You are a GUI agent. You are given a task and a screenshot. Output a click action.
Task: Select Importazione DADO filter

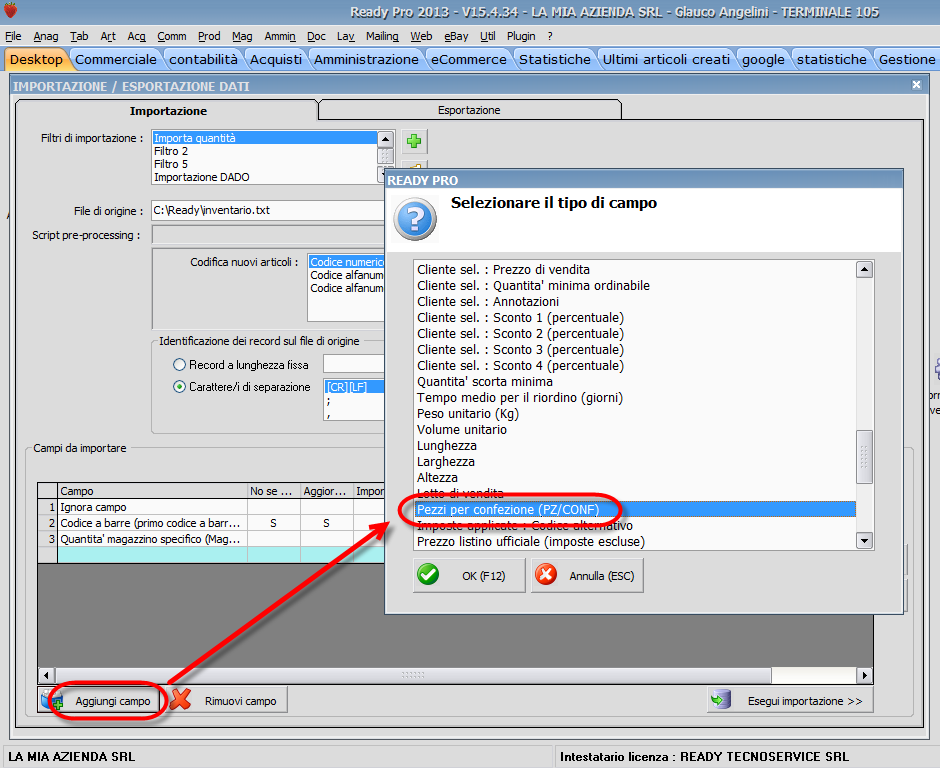[x=264, y=177]
